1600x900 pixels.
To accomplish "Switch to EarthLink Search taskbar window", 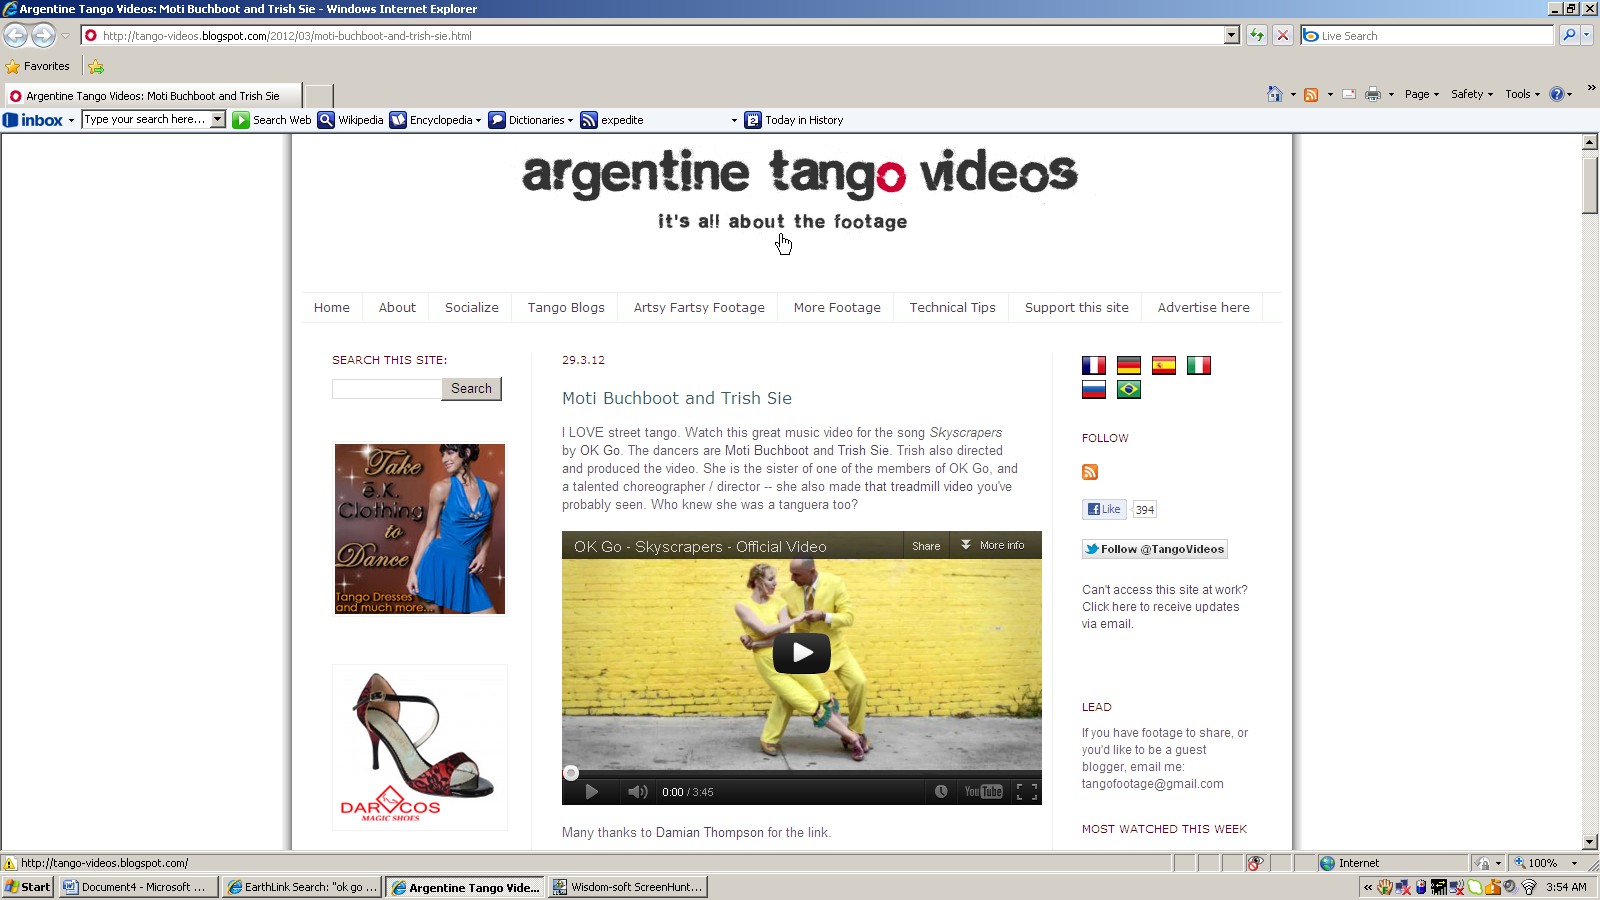I will pyautogui.click(x=302, y=887).
